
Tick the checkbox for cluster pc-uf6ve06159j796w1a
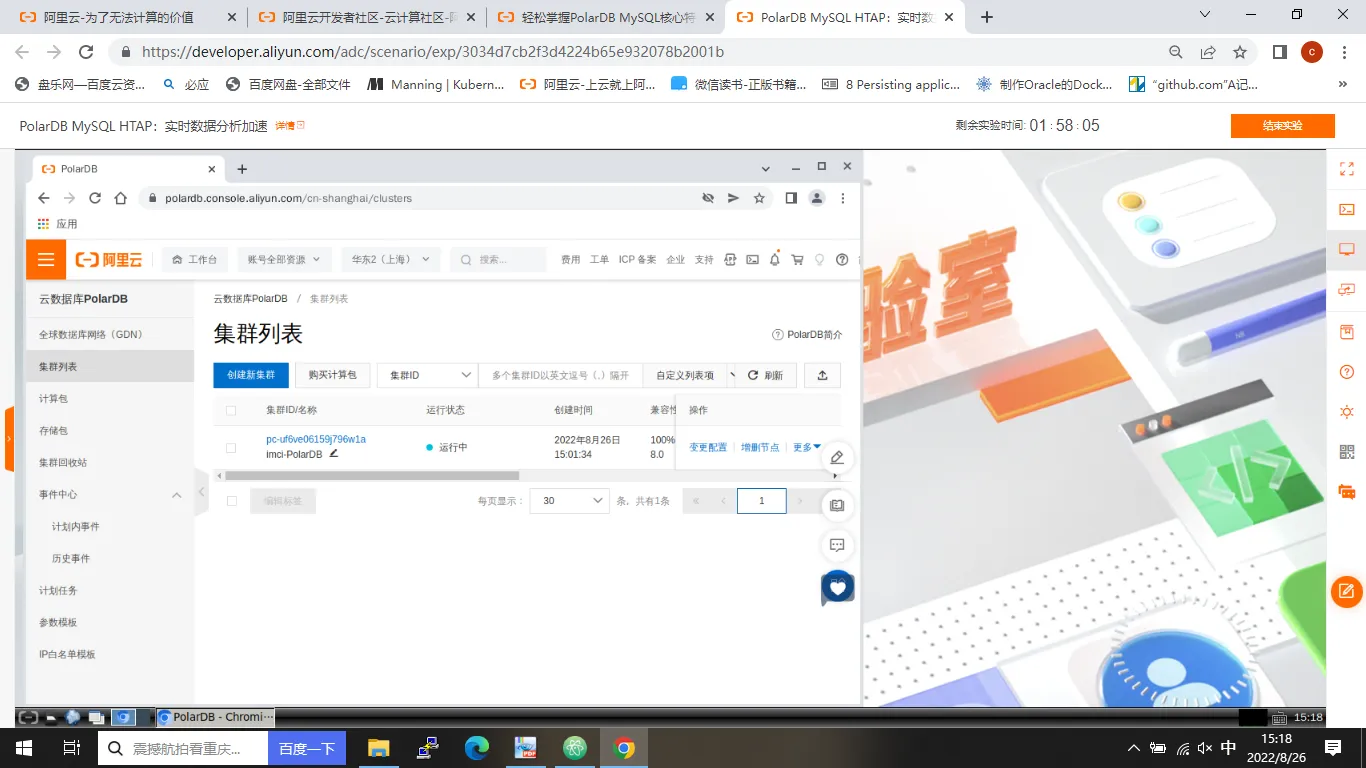tap(231, 448)
